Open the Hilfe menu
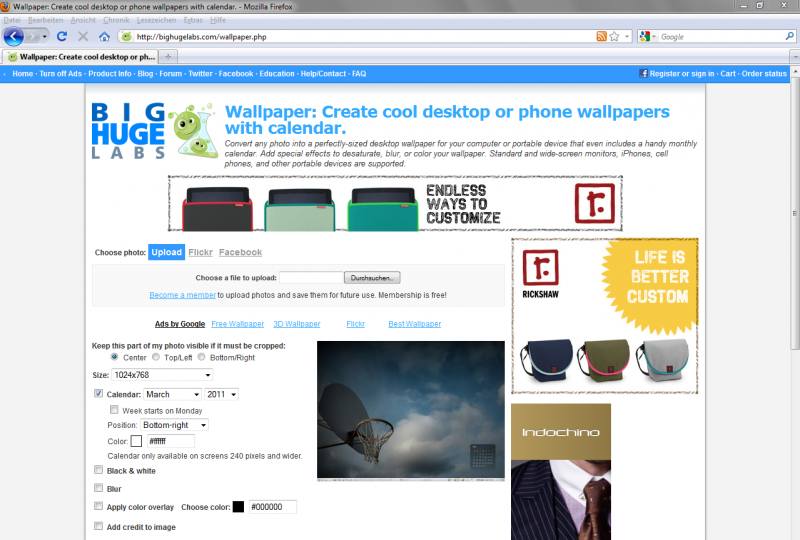800x540 pixels. 218,20
